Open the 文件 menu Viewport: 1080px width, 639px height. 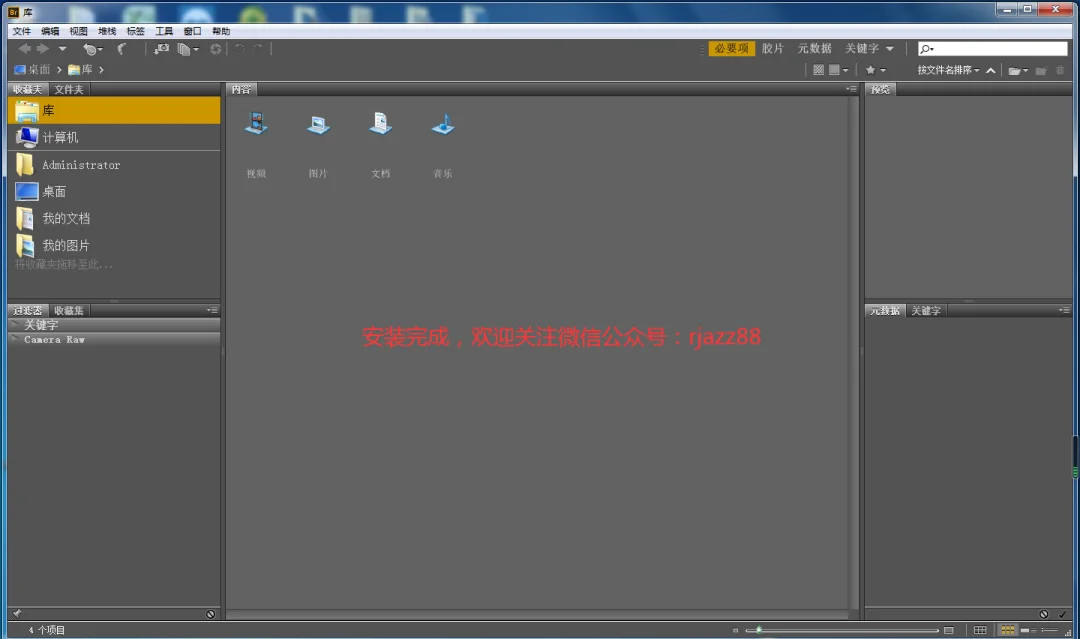(x=21, y=31)
